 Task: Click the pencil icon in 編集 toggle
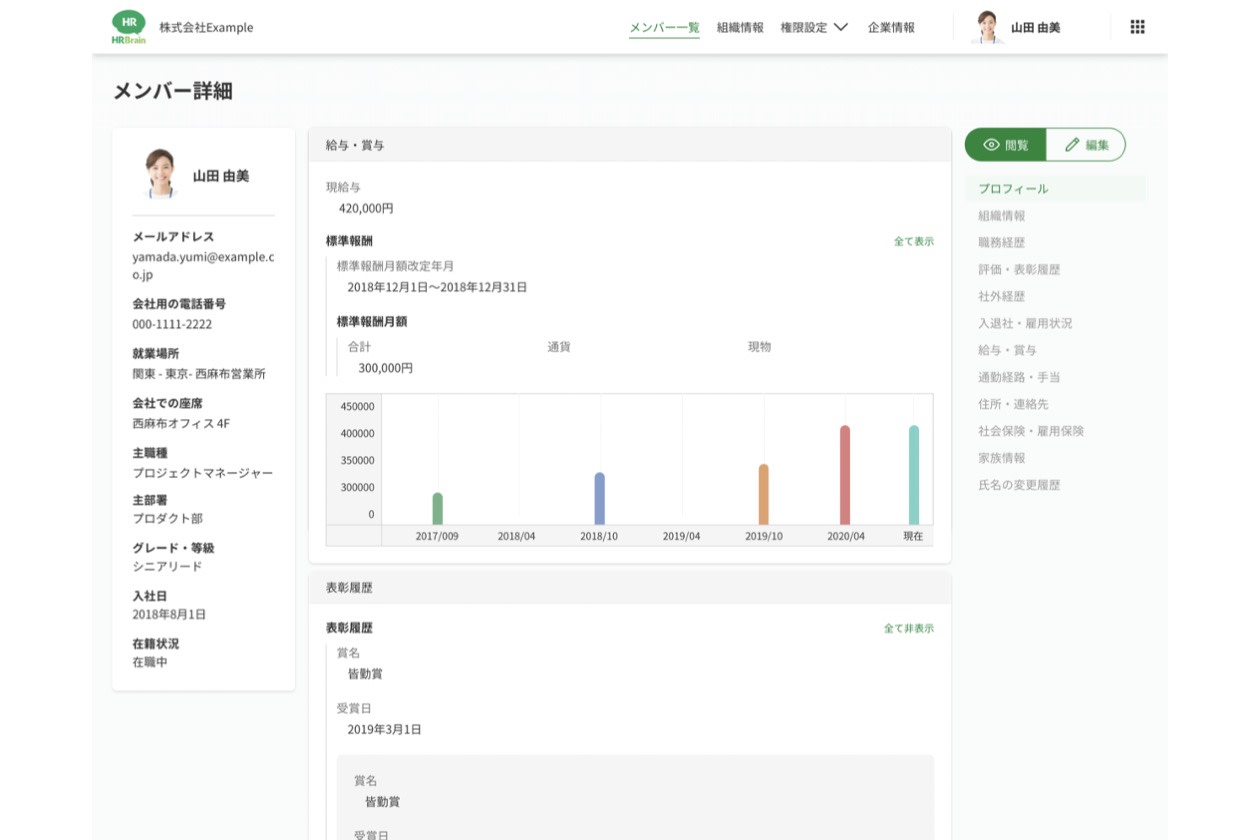point(1072,145)
